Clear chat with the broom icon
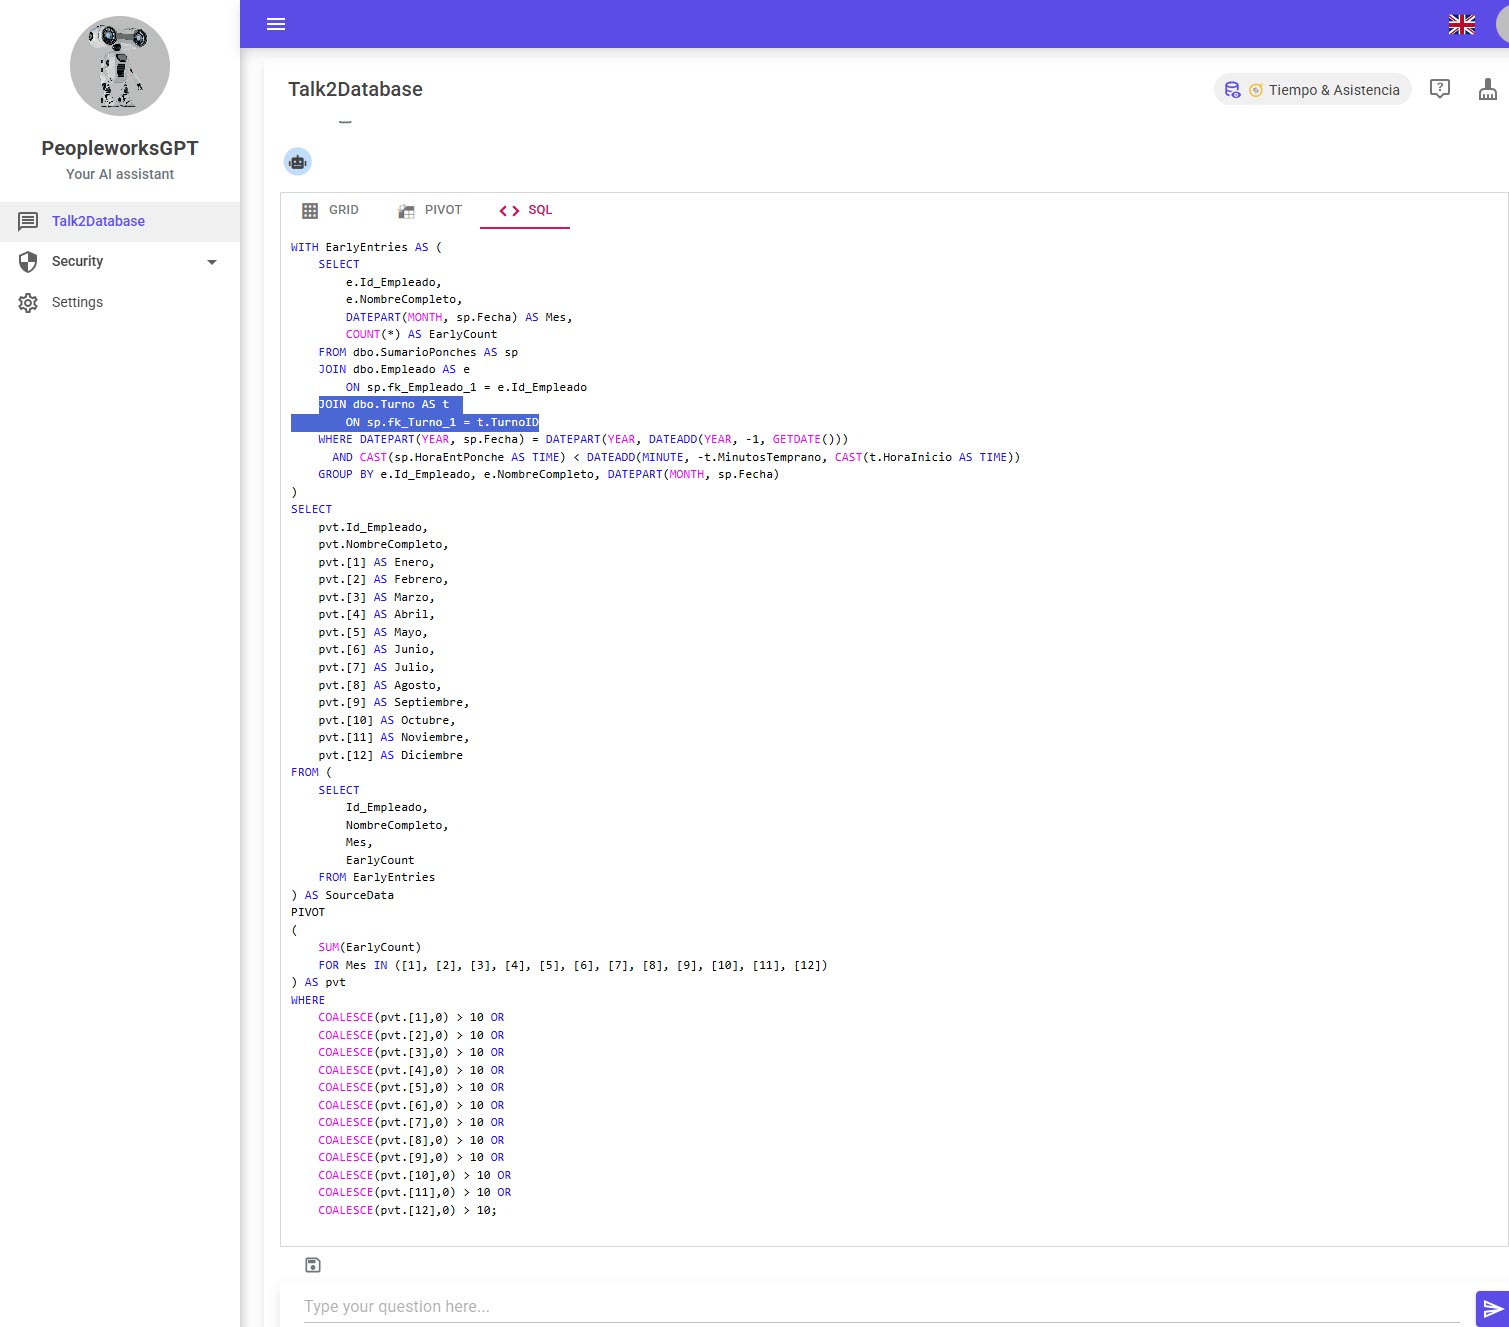 (1488, 89)
